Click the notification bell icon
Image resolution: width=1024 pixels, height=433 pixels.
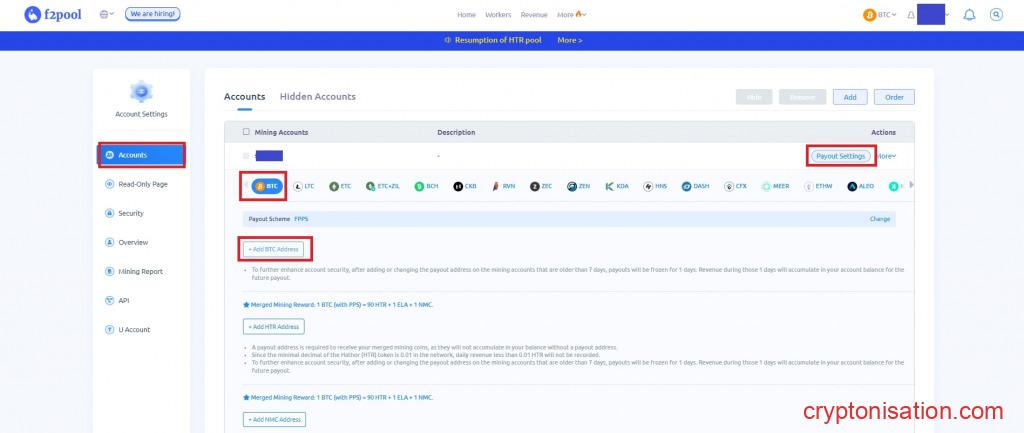point(969,15)
